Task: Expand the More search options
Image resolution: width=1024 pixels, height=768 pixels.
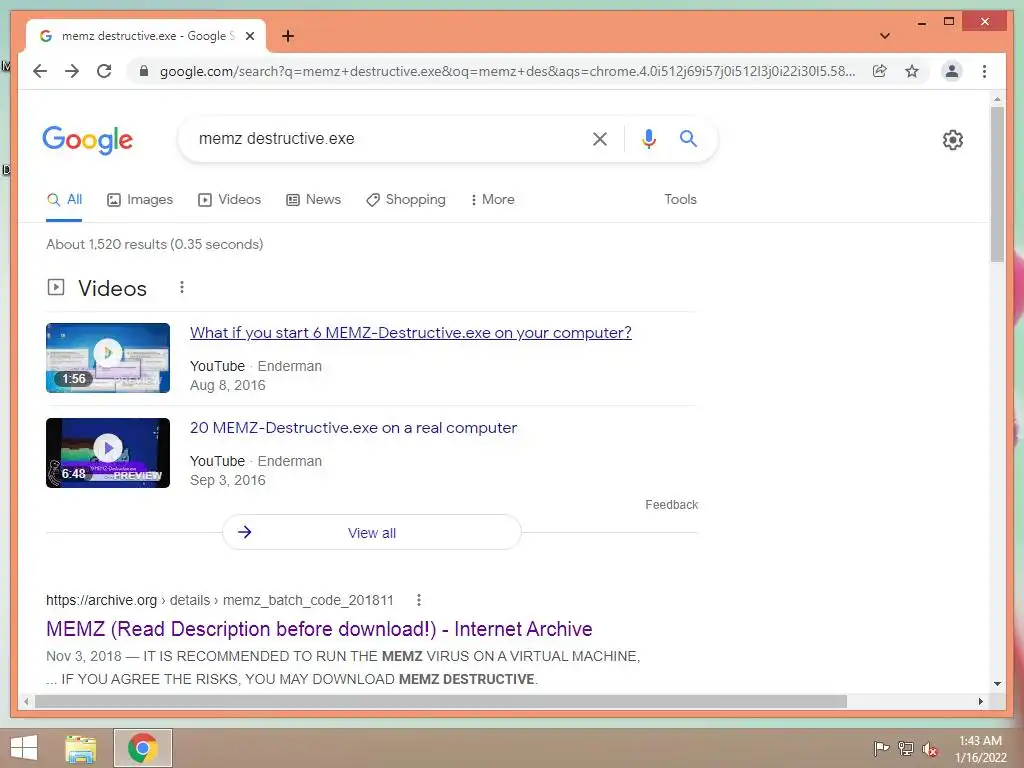Action: (x=492, y=200)
